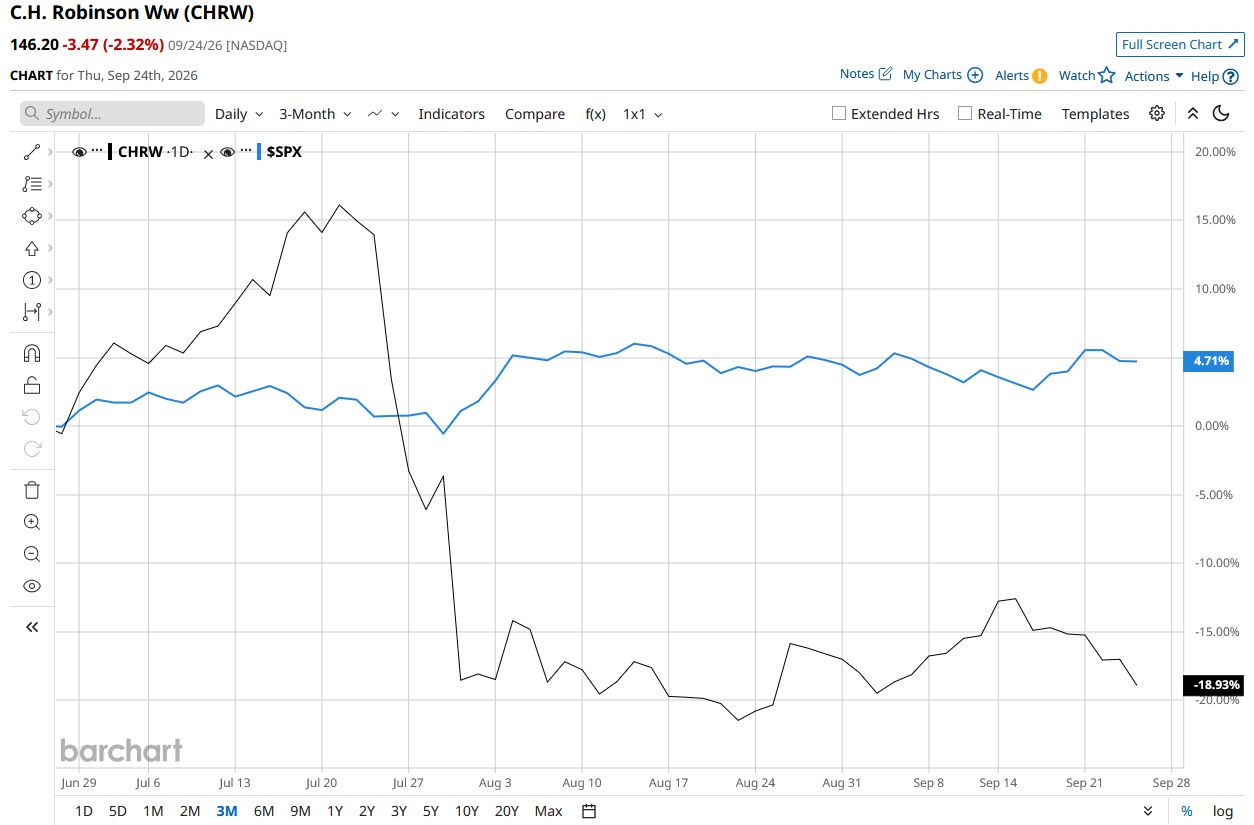The height and width of the screenshot is (825, 1254).
Task: Open the Daily frequency dropdown
Action: point(239,114)
